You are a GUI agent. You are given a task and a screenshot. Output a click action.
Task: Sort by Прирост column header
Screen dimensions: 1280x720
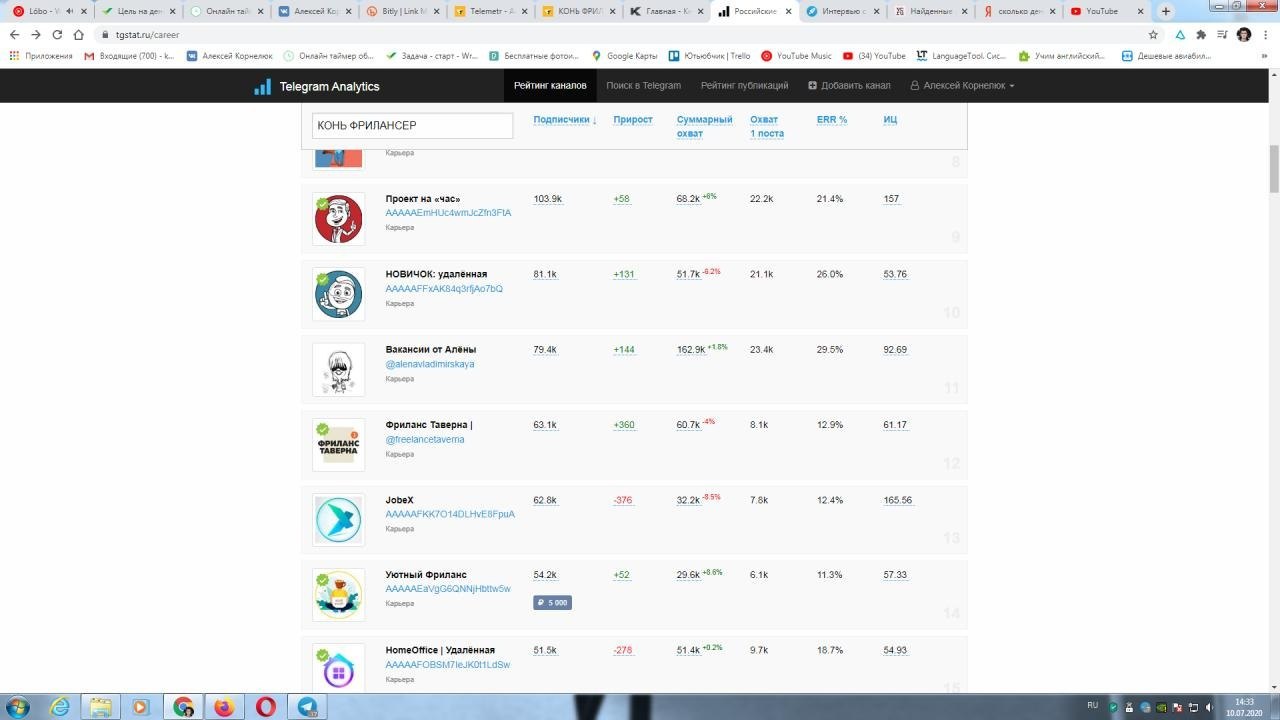tap(633, 120)
